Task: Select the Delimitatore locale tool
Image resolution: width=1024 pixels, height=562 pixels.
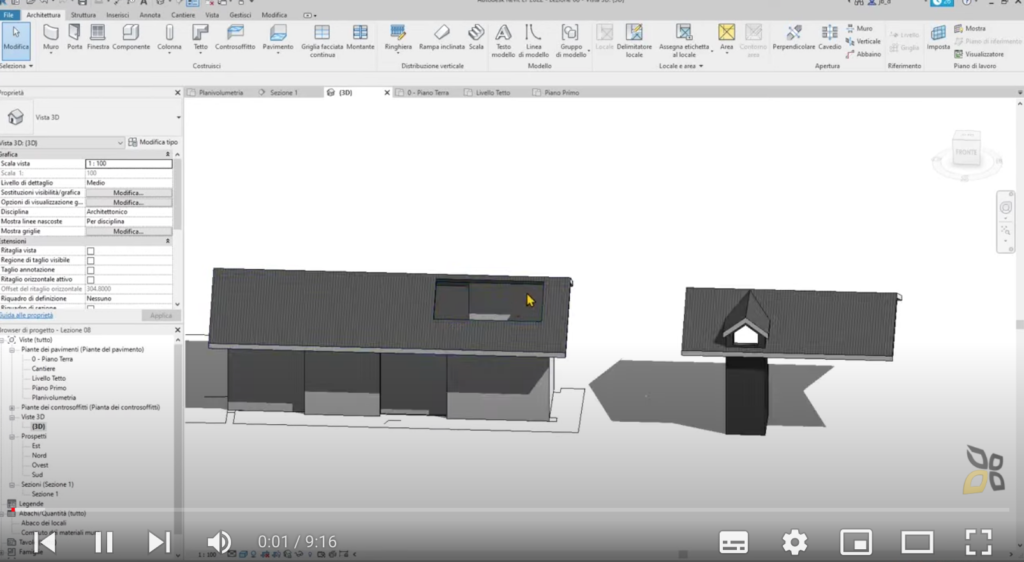Action: tap(634, 40)
